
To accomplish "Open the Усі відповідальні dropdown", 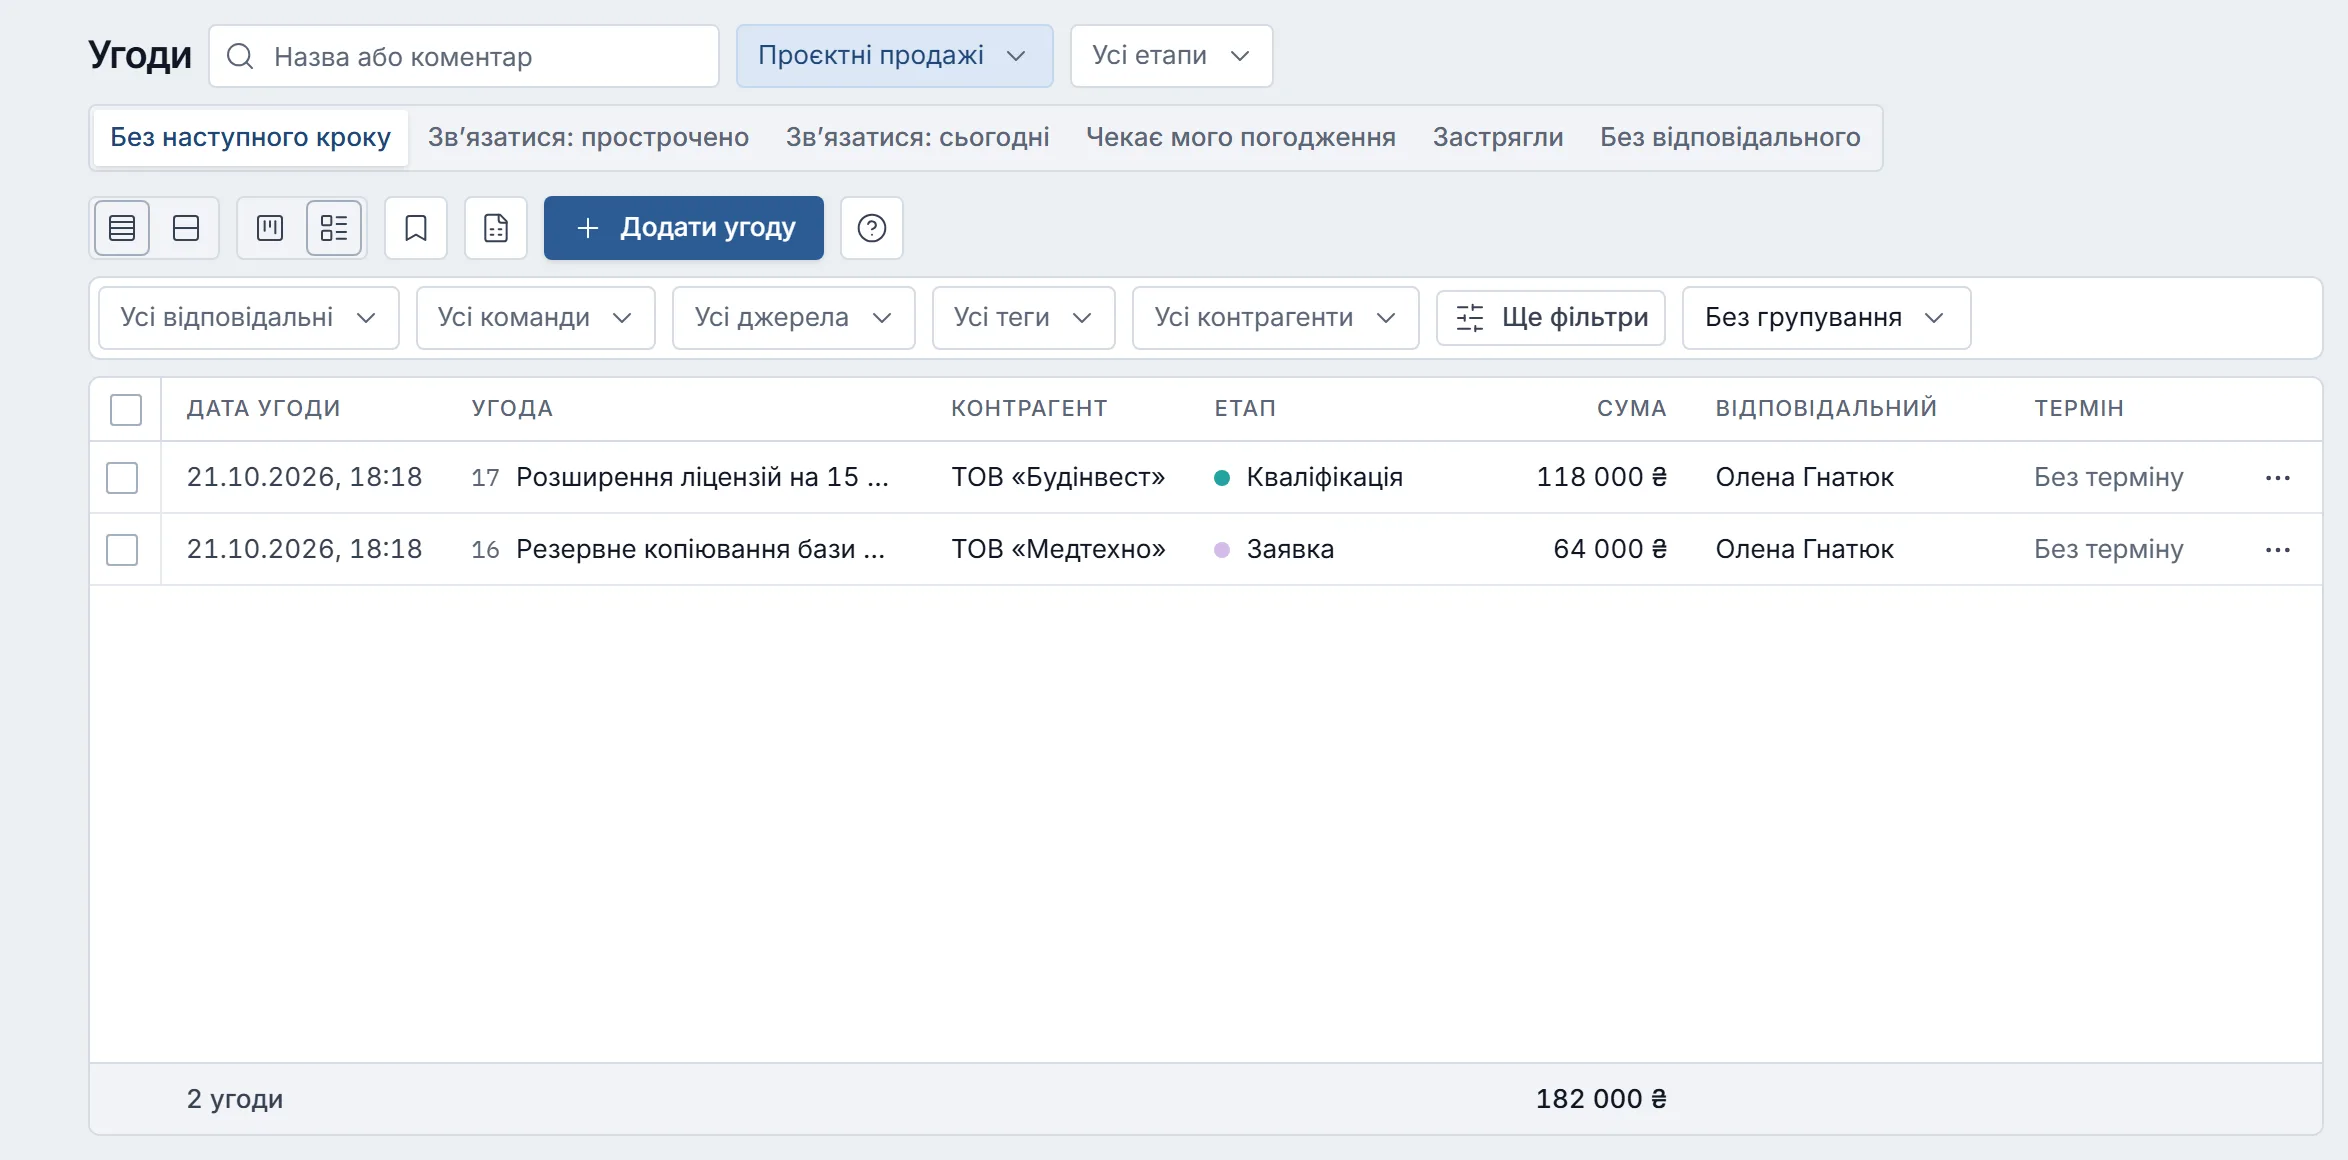I will coord(249,318).
